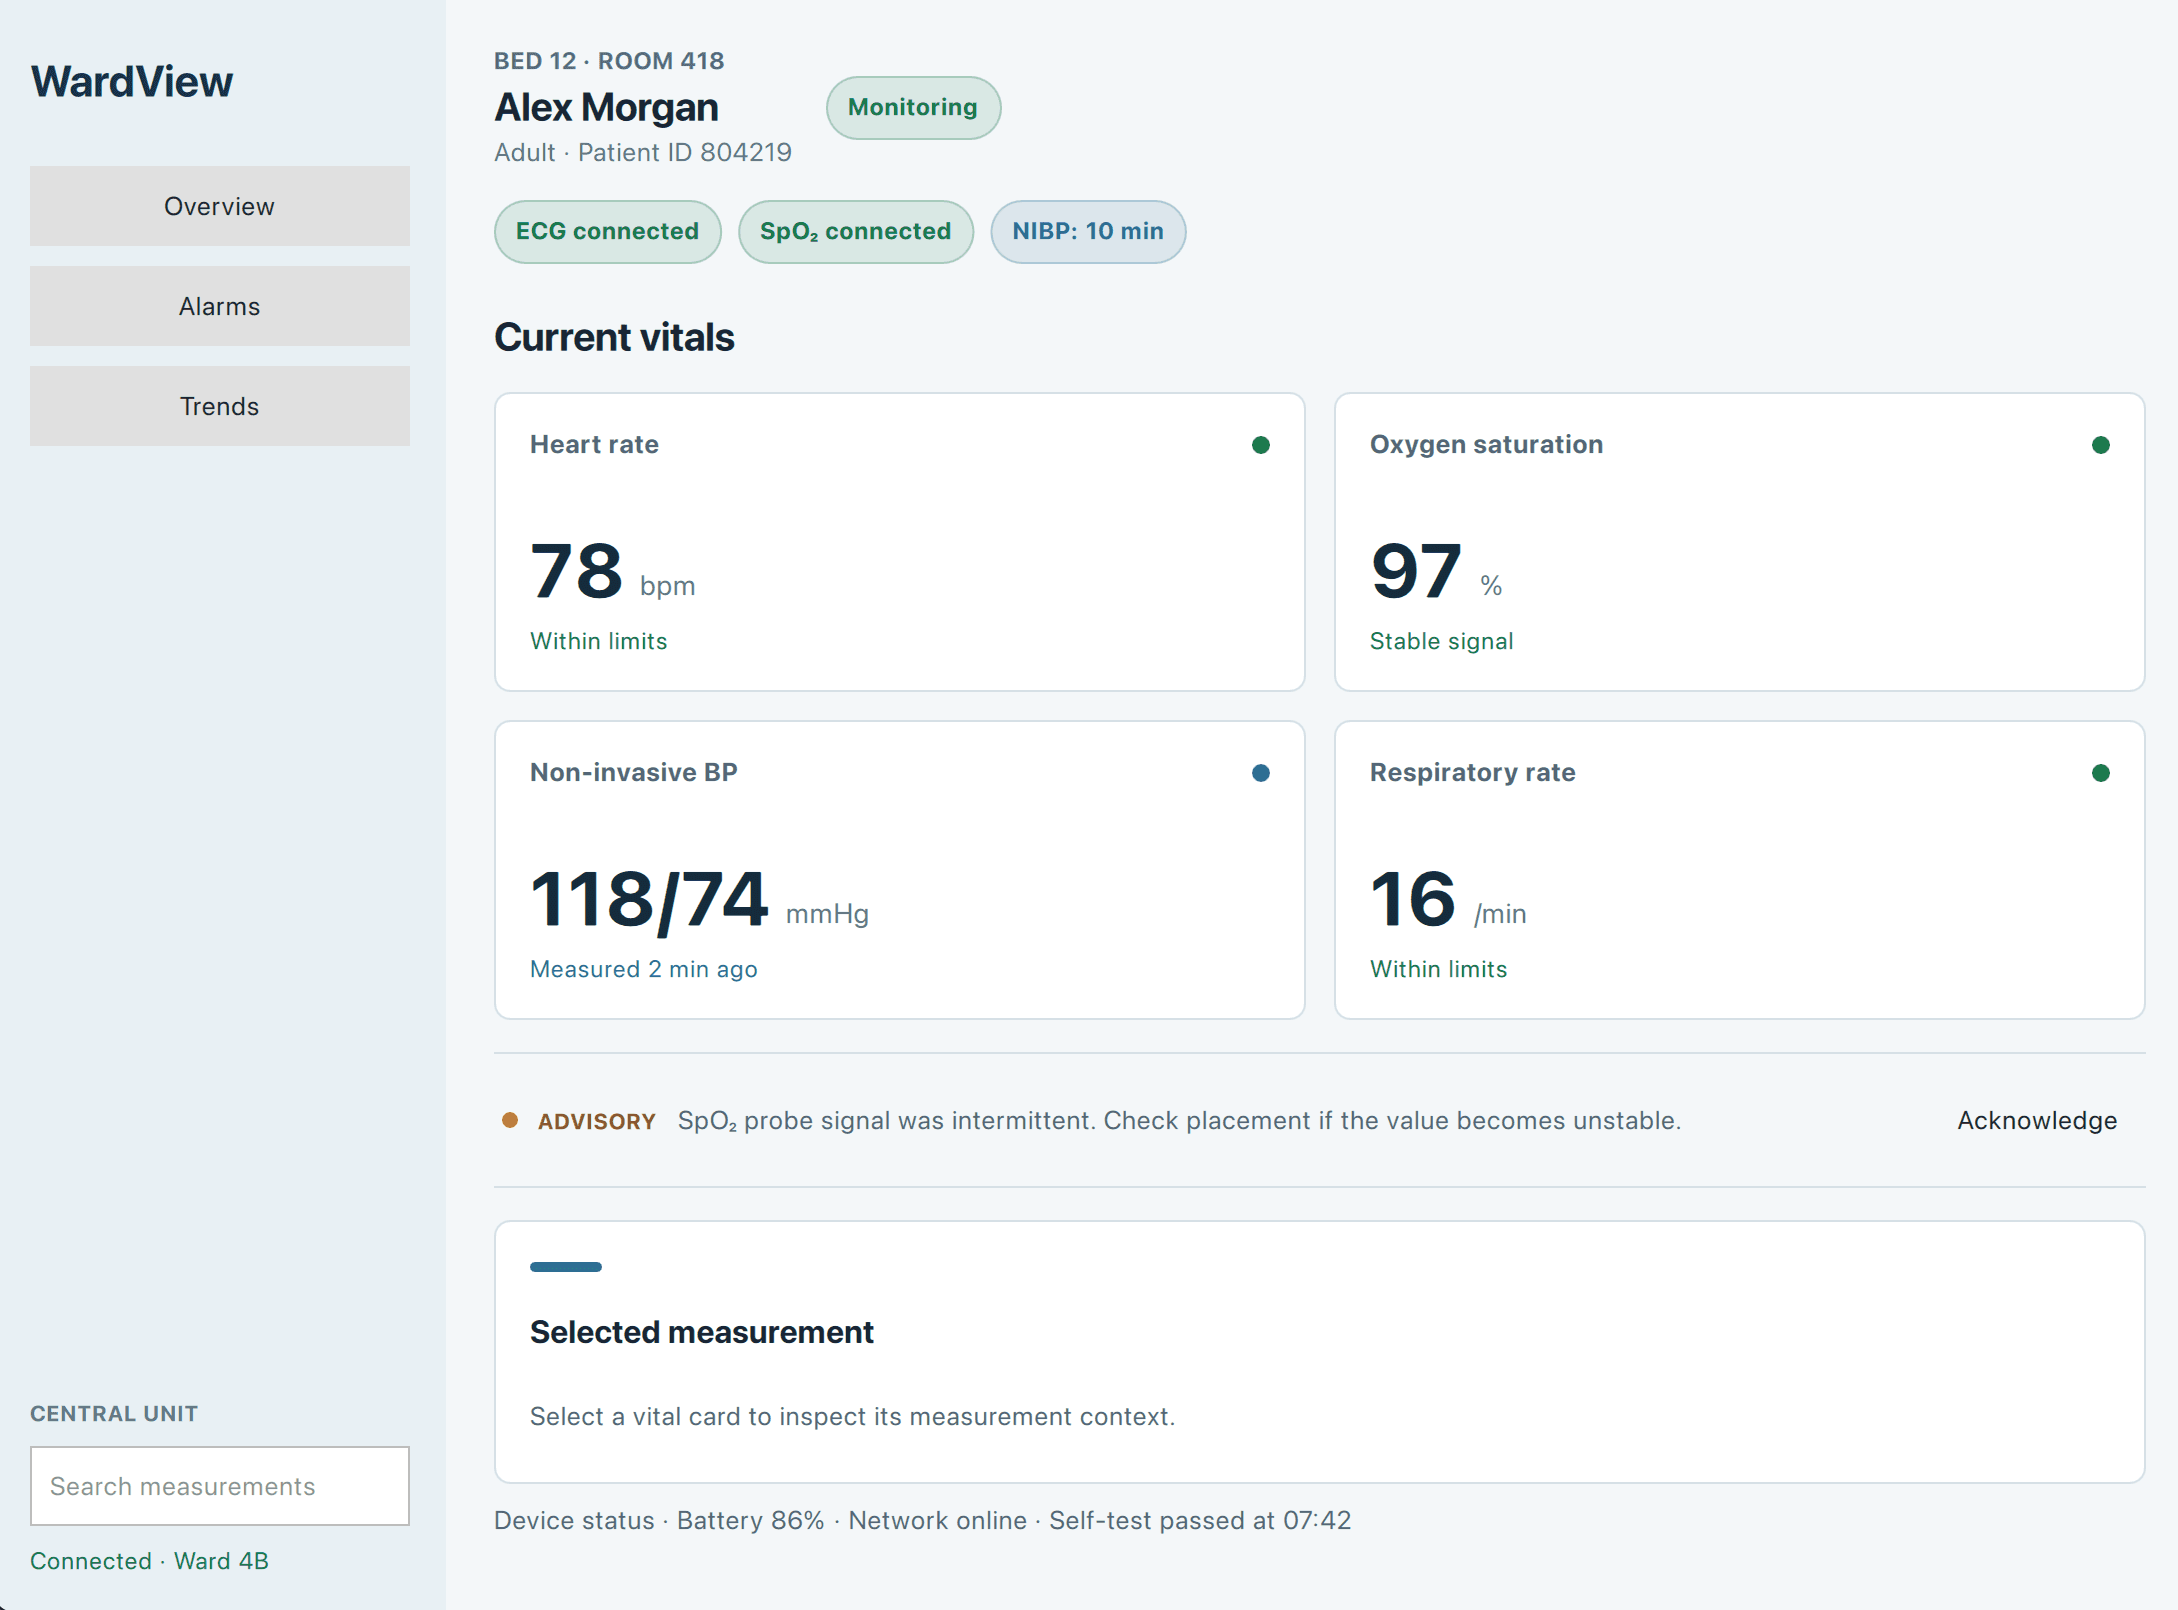The width and height of the screenshot is (2178, 1610).
Task: Click the 78 bpm heart rate value
Action: coord(612,572)
